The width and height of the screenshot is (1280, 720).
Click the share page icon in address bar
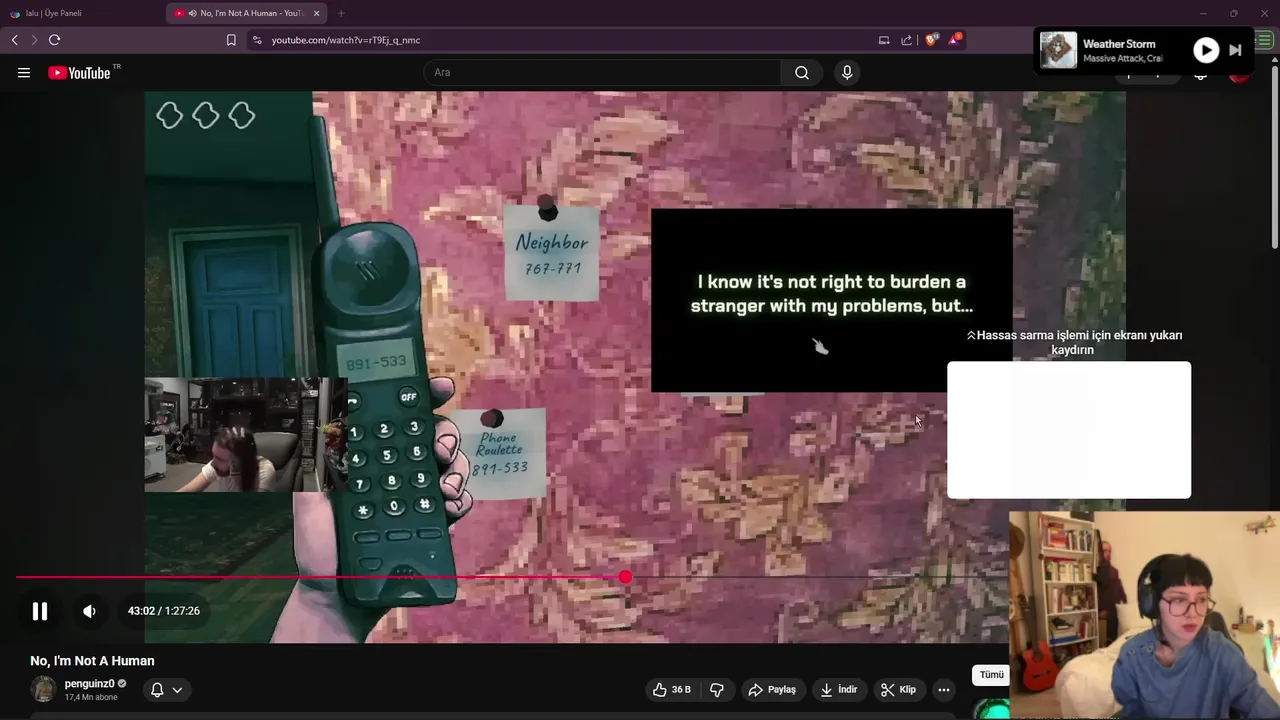click(x=906, y=40)
